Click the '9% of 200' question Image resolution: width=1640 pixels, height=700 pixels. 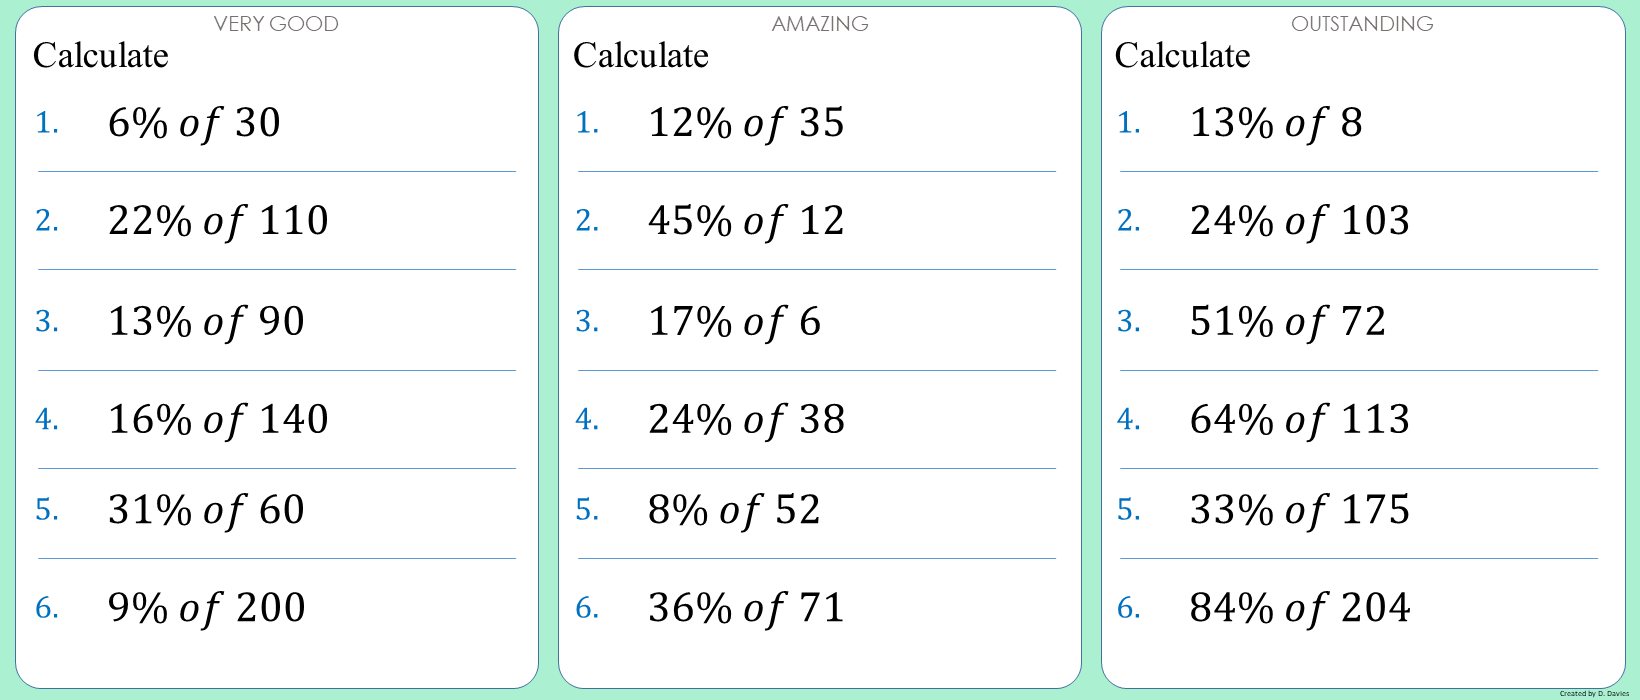click(x=206, y=608)
